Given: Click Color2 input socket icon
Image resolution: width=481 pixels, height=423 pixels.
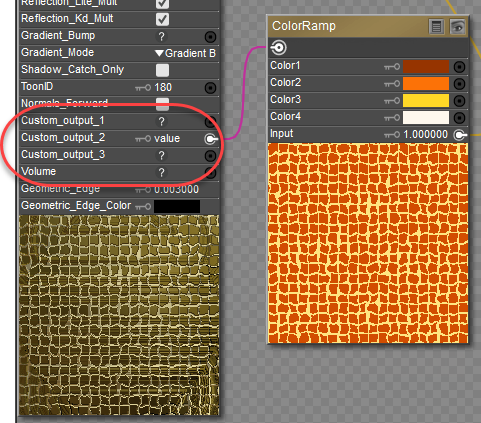Looking at the screenshot, I should point(459,84).
